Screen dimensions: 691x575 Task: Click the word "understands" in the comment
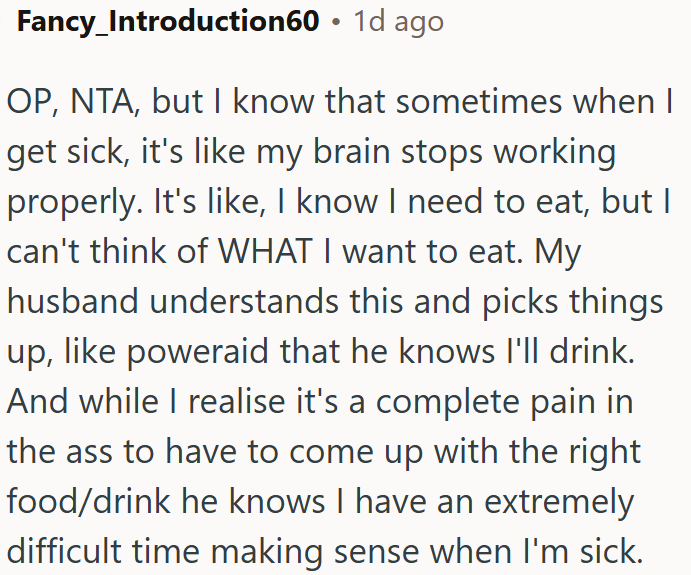244,301
